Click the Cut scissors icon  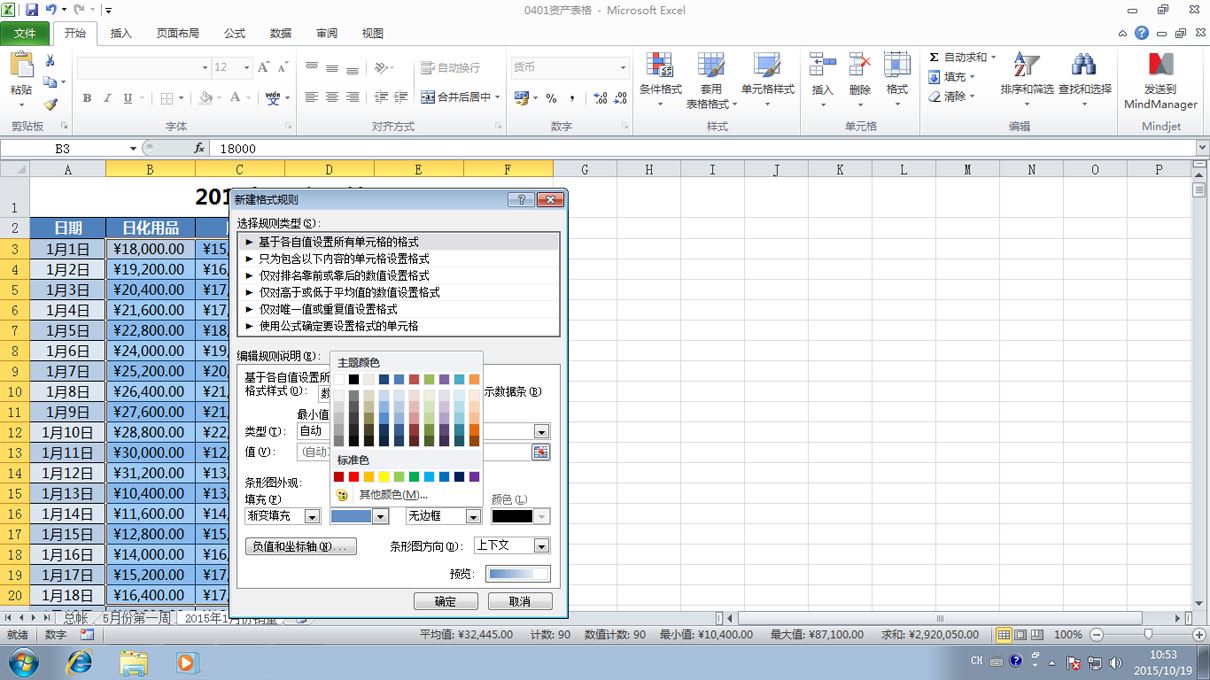(x=50, y=62)
